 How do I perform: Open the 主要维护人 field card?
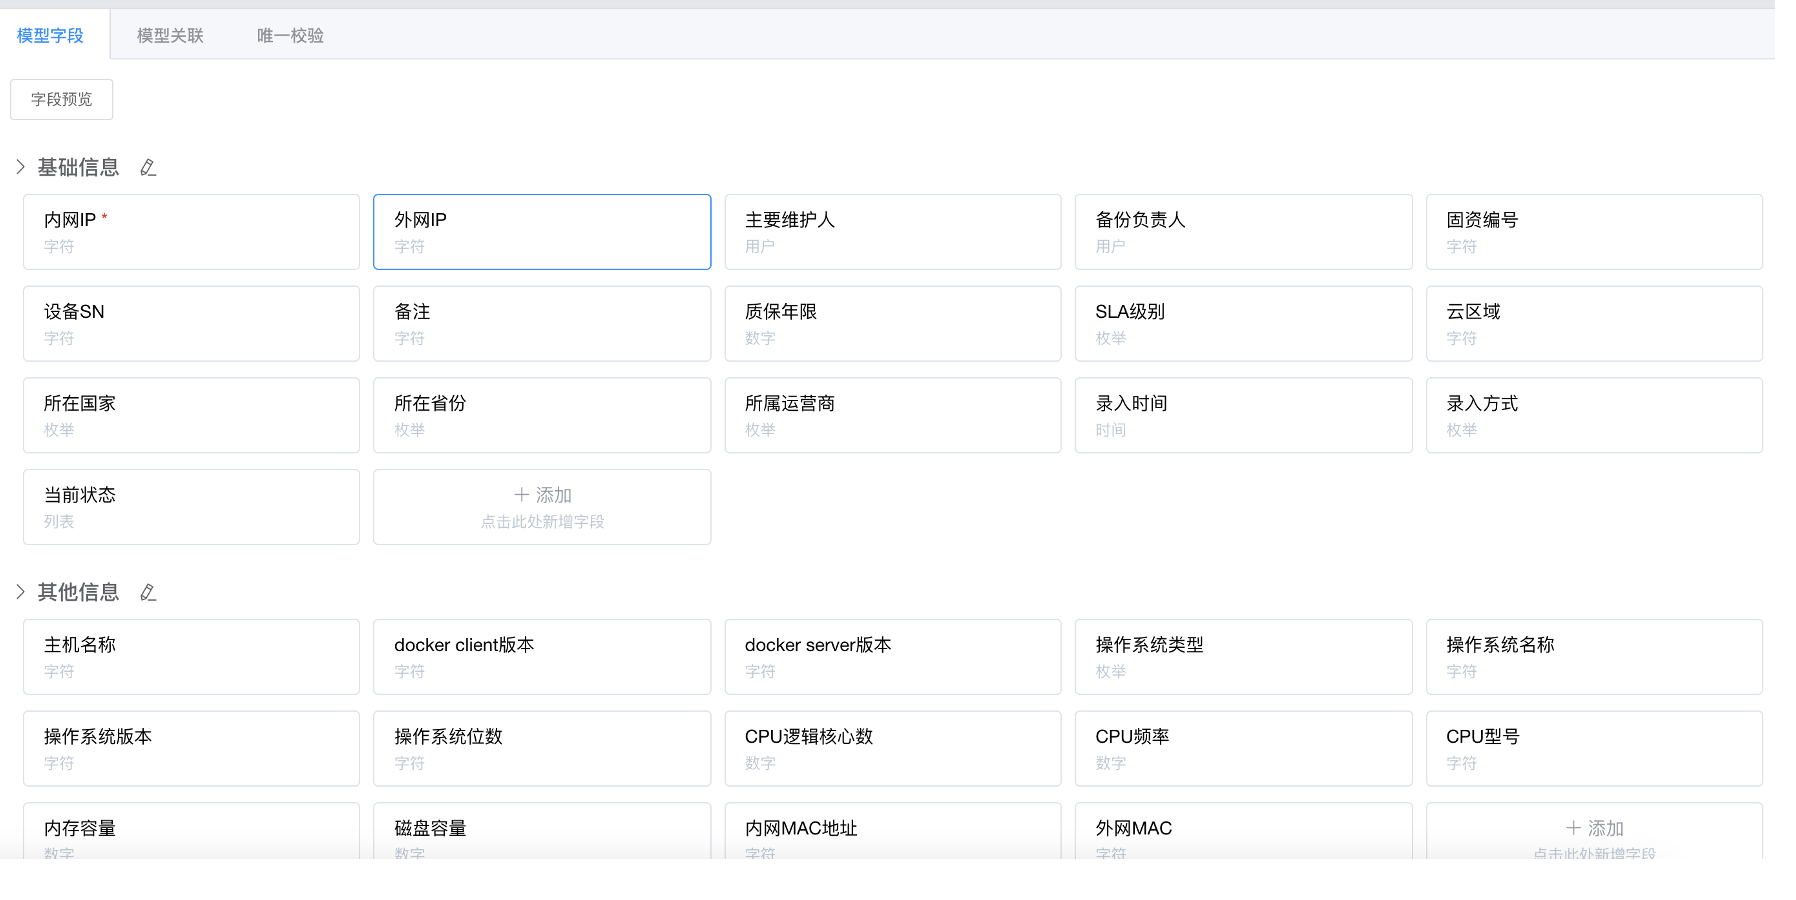pos(893,232)
